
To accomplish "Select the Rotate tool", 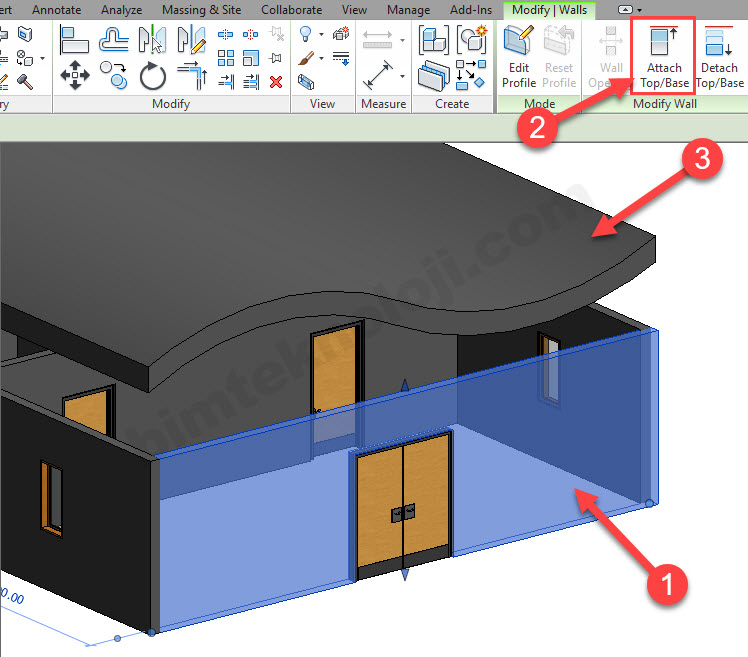I will 152,75.
